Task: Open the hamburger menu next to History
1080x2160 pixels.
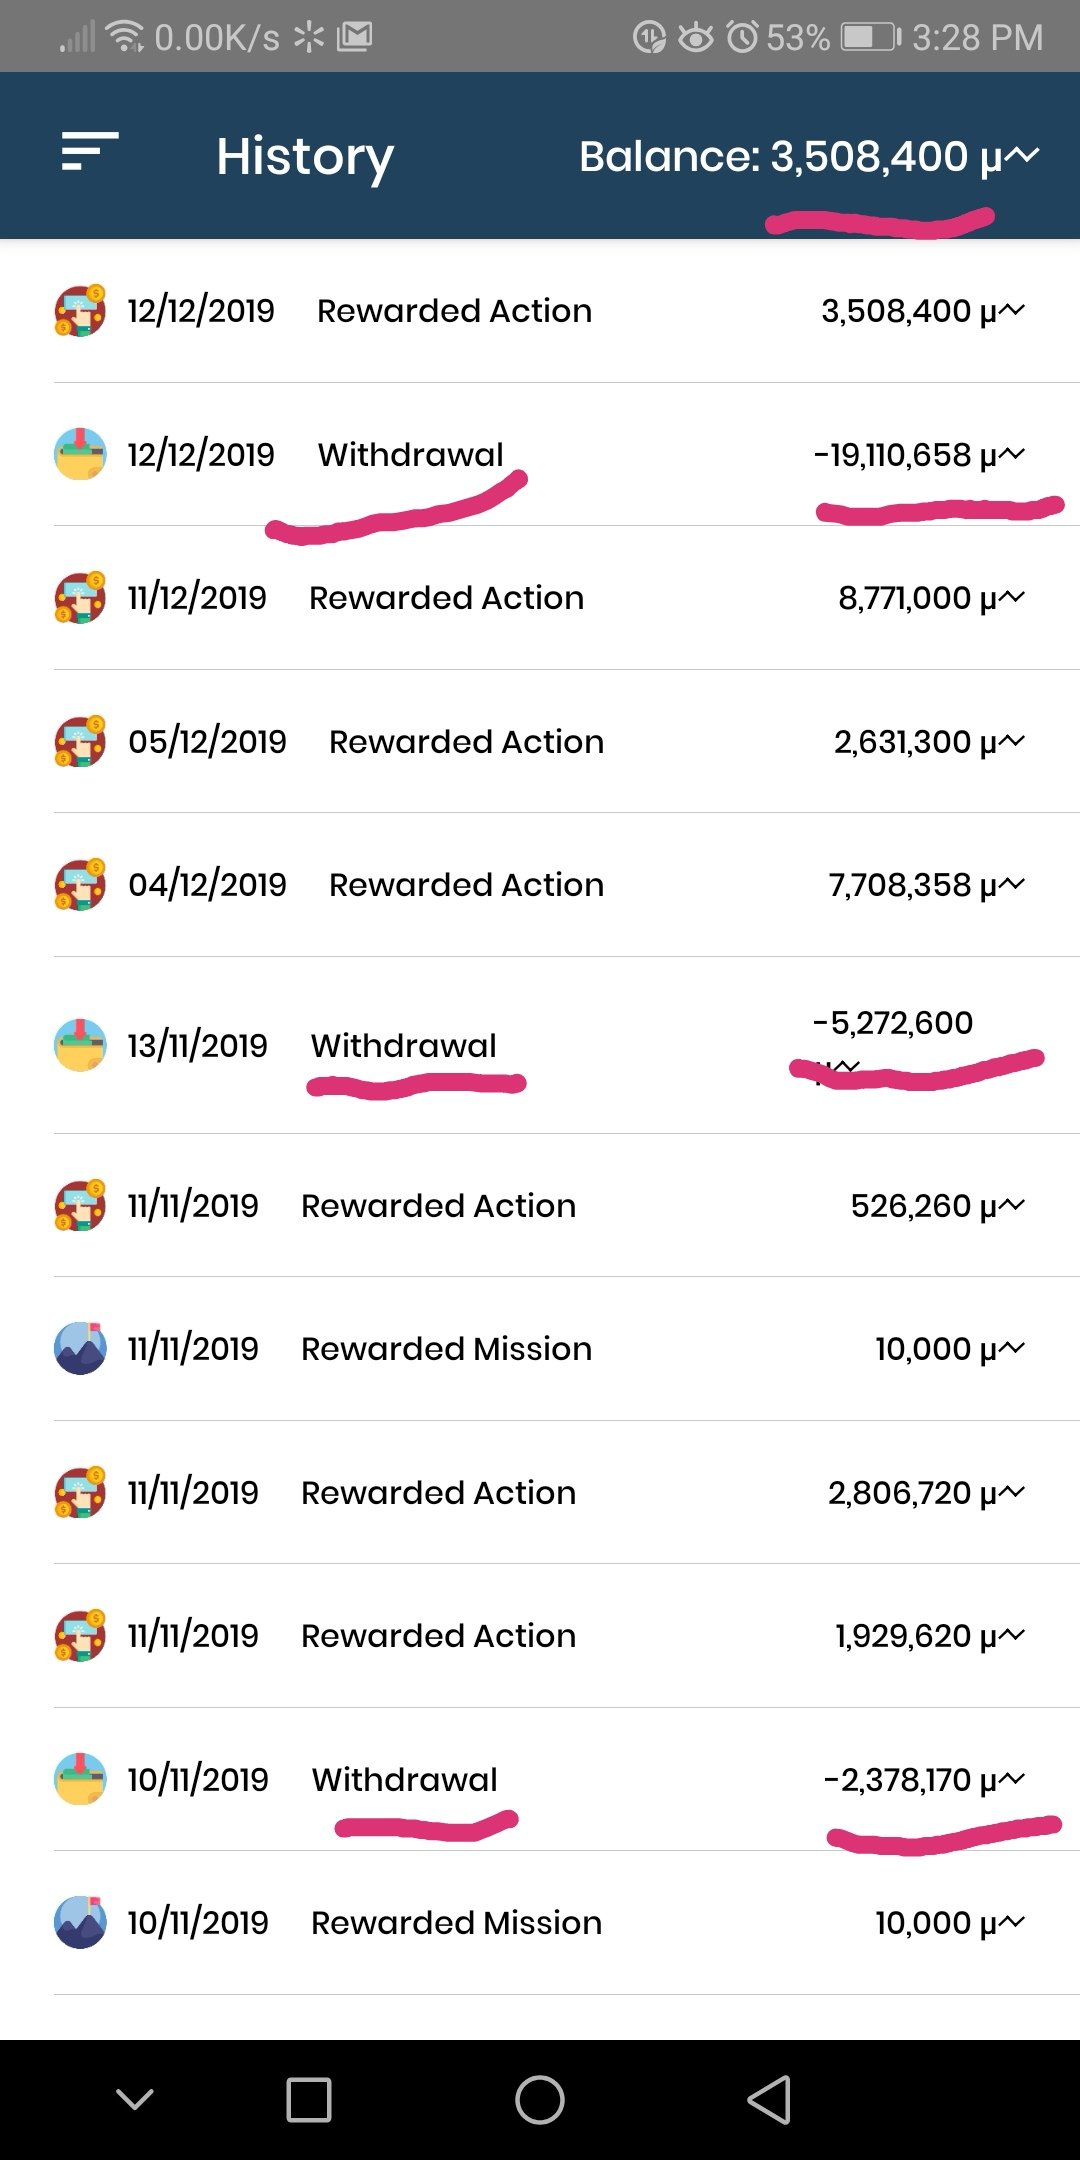Action: point(90,152)
